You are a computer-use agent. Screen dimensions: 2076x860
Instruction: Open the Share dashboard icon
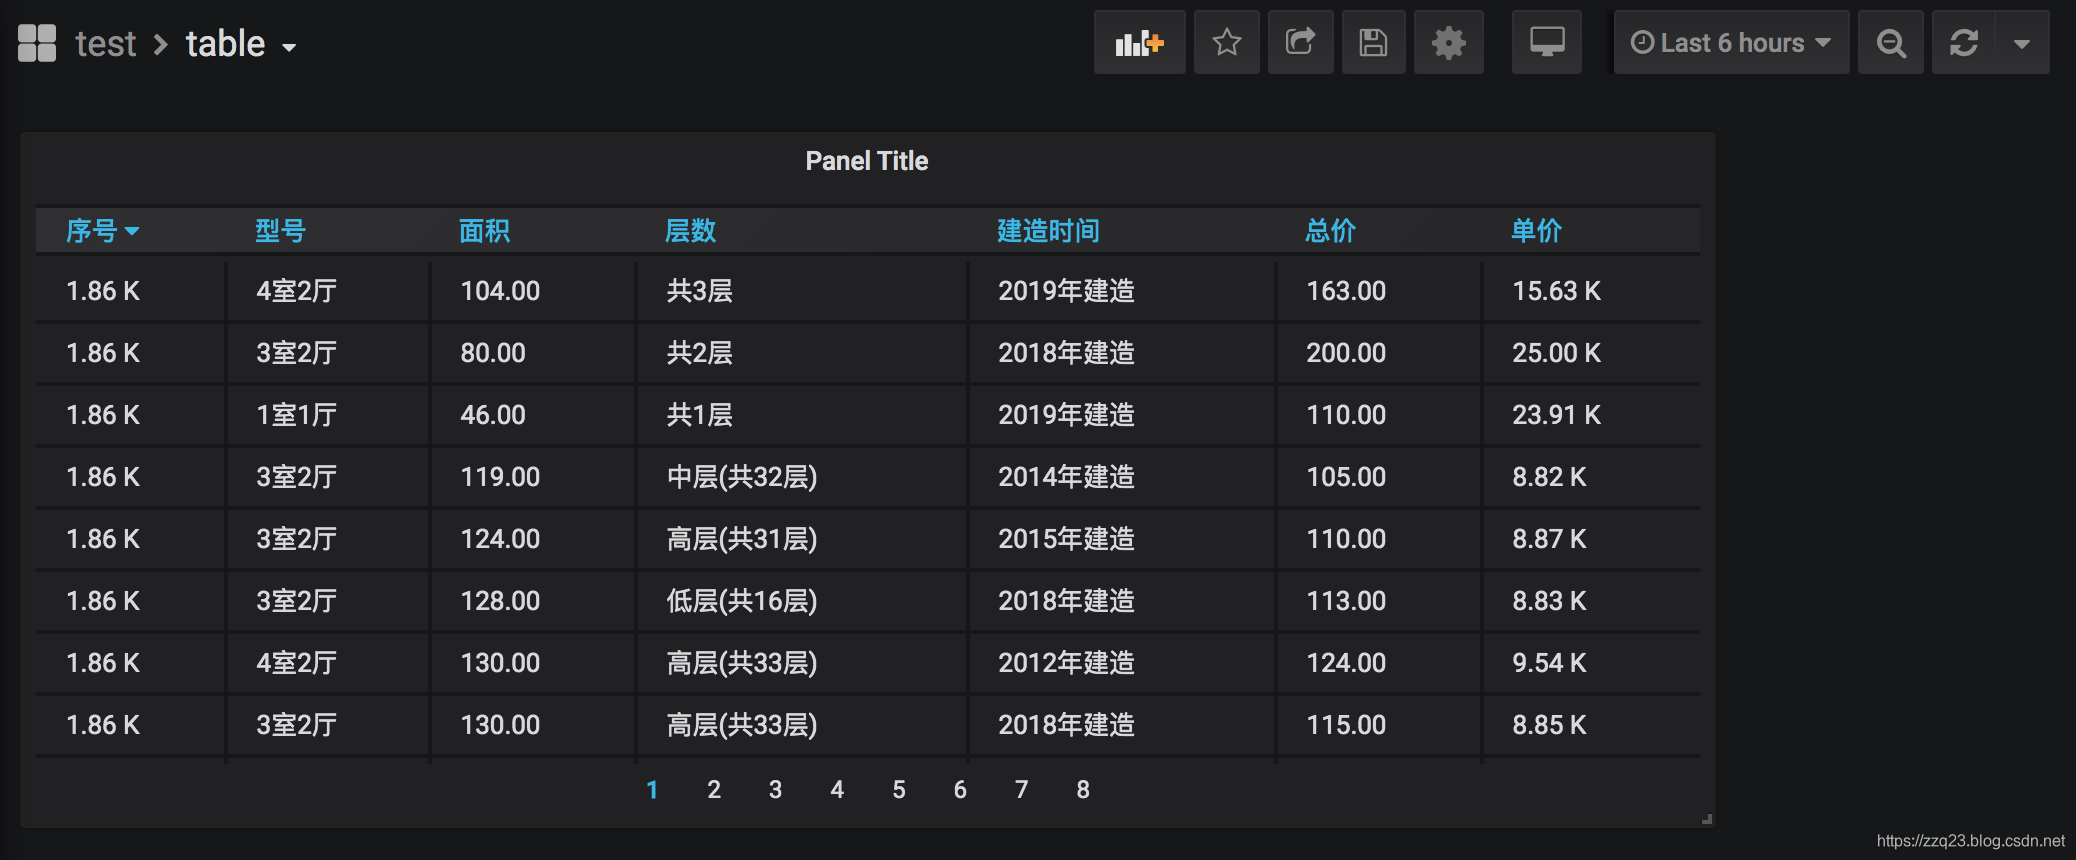point(1300,42)
